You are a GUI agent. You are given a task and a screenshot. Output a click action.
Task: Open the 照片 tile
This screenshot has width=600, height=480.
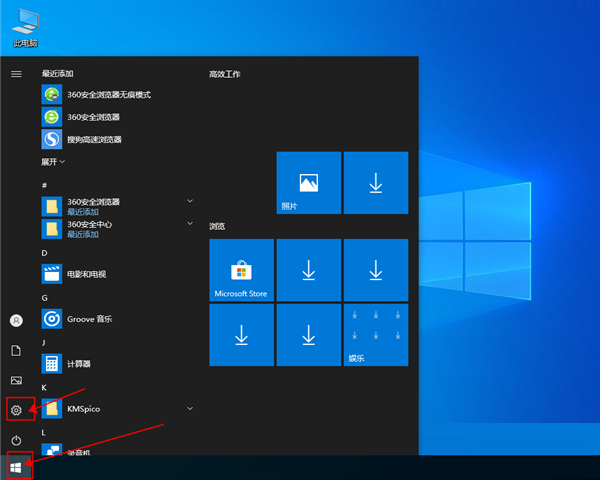click(x=309, y=183)
